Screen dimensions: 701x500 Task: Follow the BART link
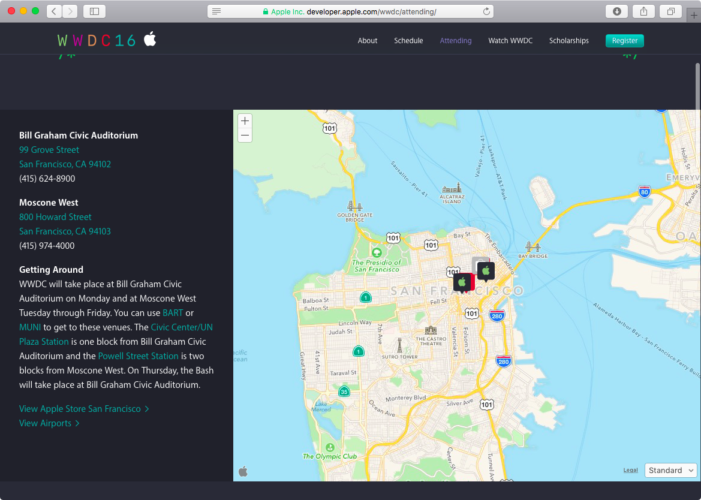point(173,313)
